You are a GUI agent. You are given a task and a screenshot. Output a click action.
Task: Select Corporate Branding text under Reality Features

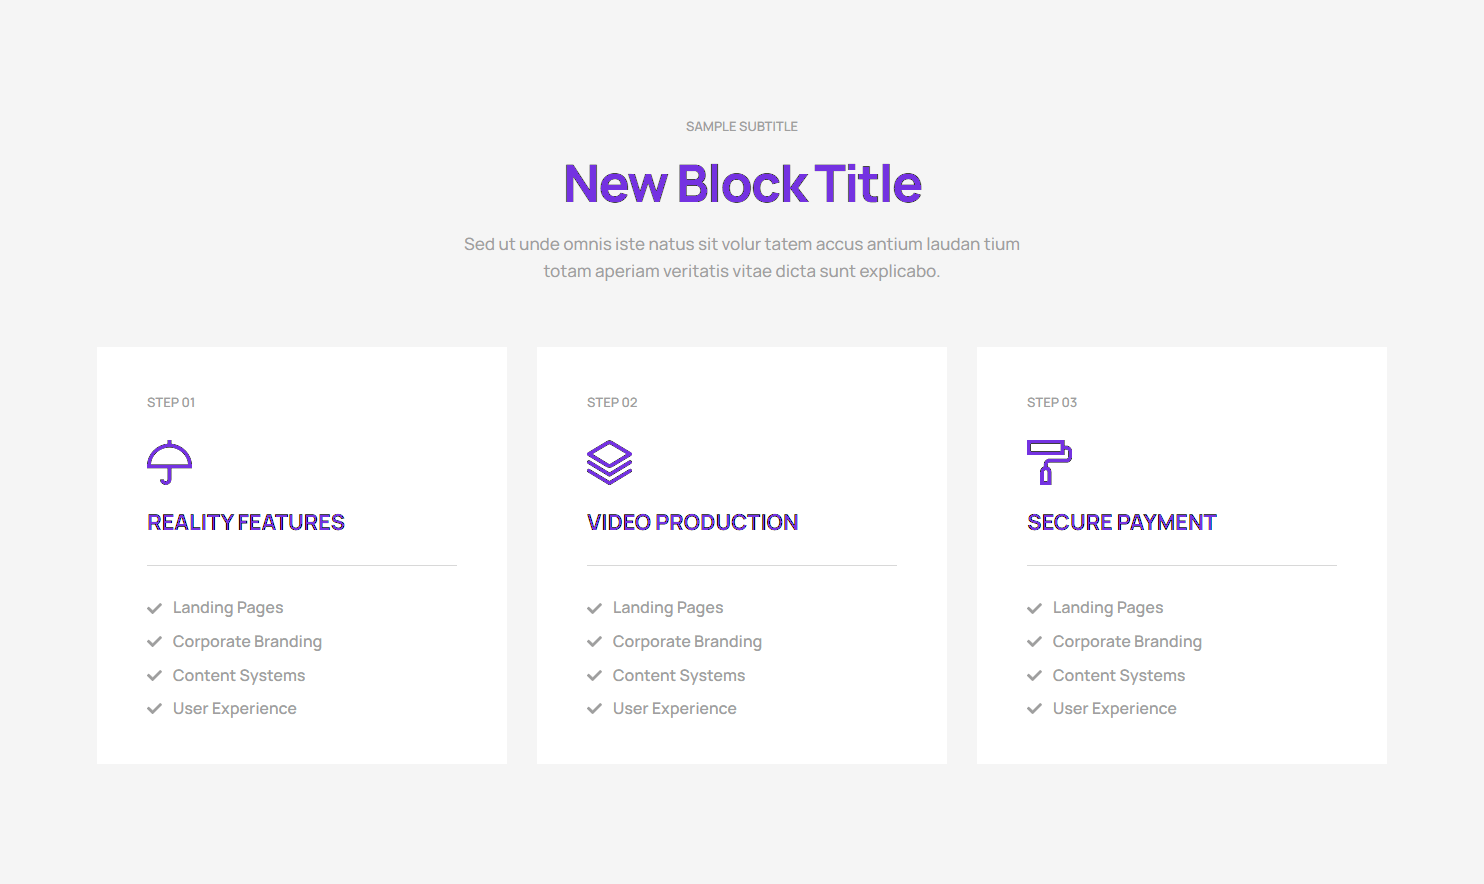click(x=247, y=642)
